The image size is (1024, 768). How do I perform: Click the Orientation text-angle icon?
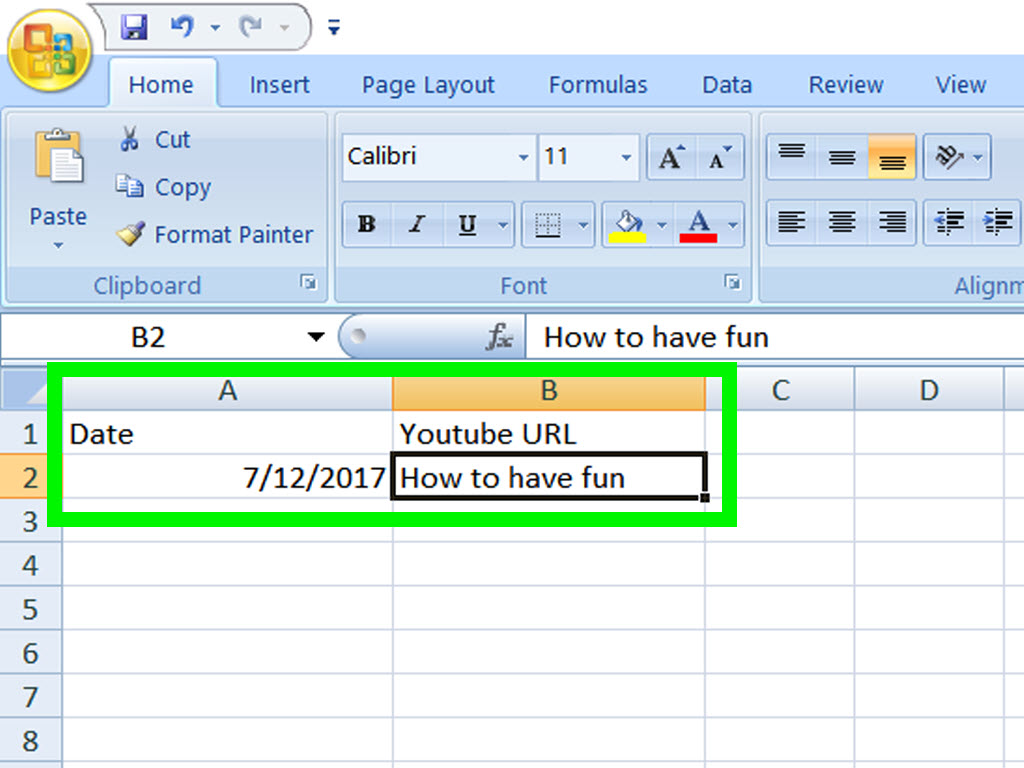pyautogui.click(x=949, y=157)
